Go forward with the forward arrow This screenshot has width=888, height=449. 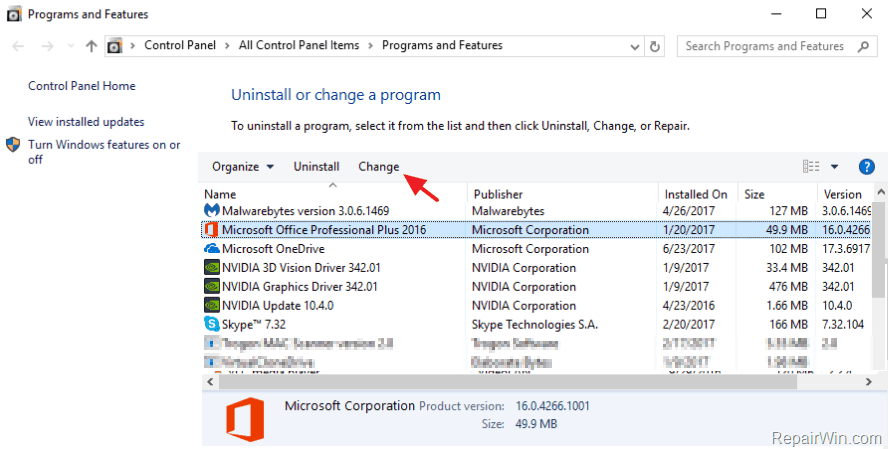click(48, 46)
